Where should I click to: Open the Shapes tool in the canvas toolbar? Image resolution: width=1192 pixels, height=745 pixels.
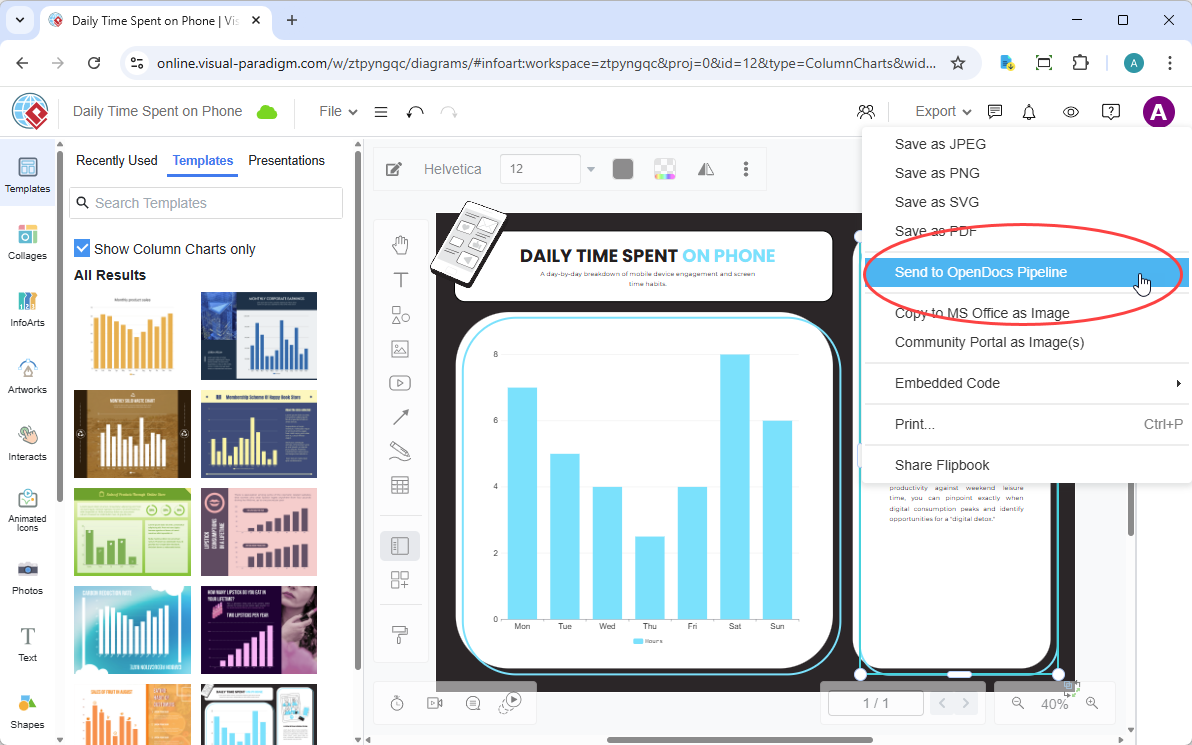(400, 314)
